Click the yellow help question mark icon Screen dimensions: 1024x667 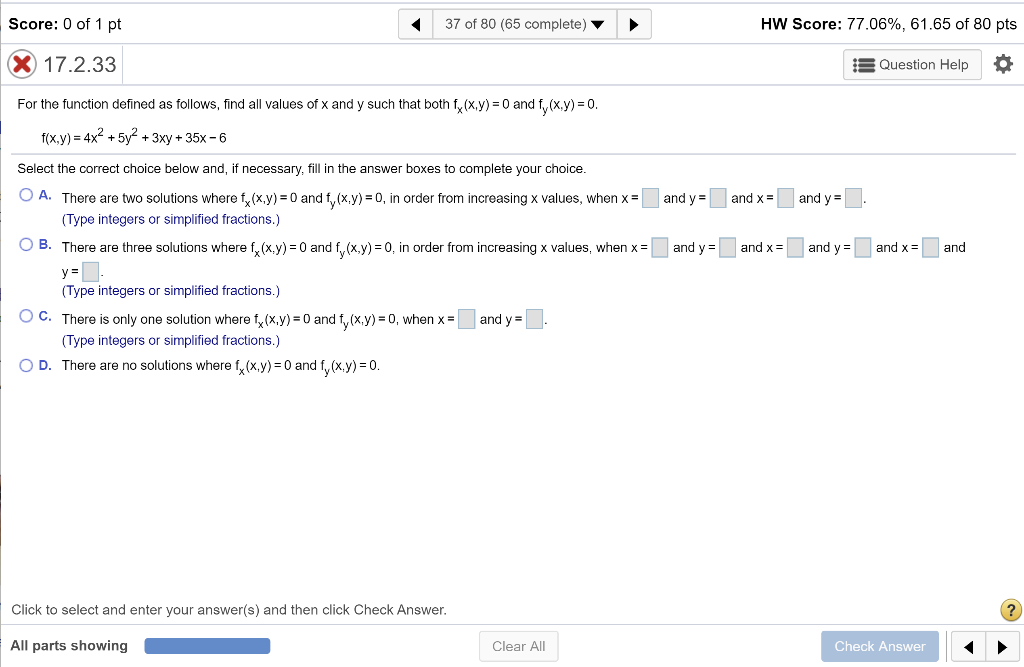(x=1010, y=610)
